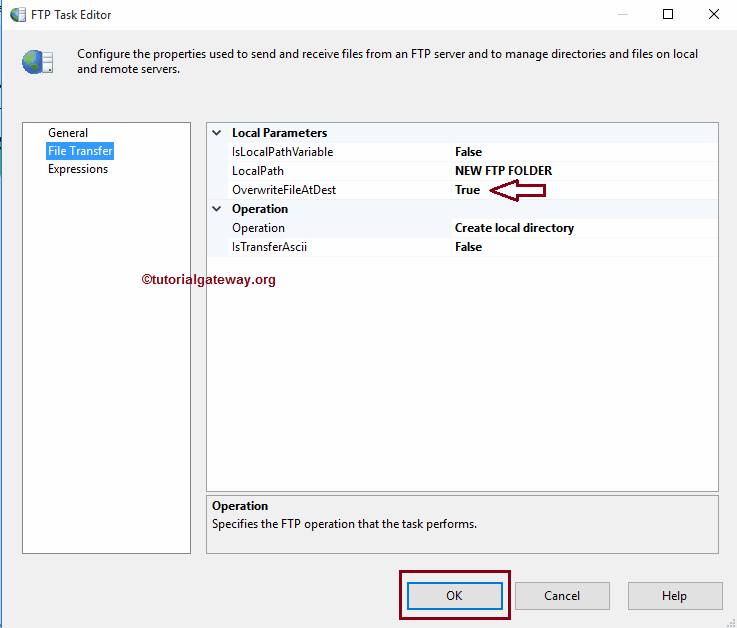Select the File Transfer page
Image resolution: width=737 pixels, height=628 pixels.
coord(80,151)
